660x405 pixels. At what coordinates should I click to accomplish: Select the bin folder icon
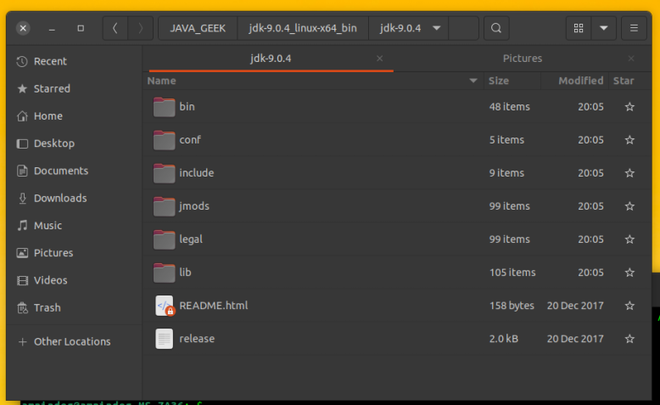pyautogui.click(x=164, y=107)
